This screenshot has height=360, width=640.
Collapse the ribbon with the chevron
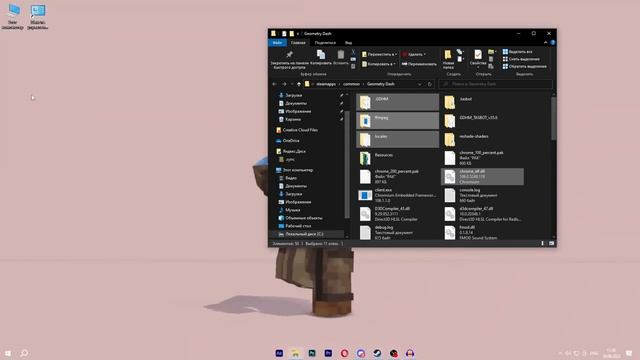pyautogui.click(x=545, y=42)
